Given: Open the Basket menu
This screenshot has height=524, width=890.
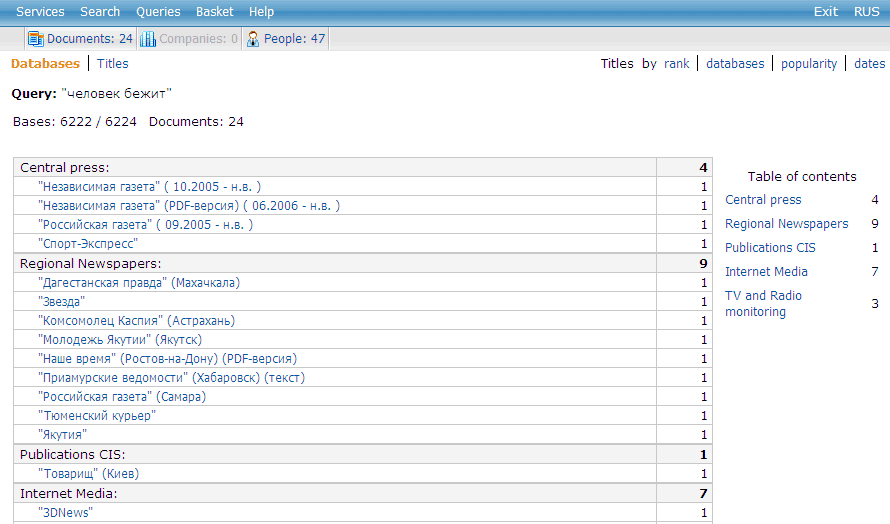Looking at the screenshot, I should 215,12.
